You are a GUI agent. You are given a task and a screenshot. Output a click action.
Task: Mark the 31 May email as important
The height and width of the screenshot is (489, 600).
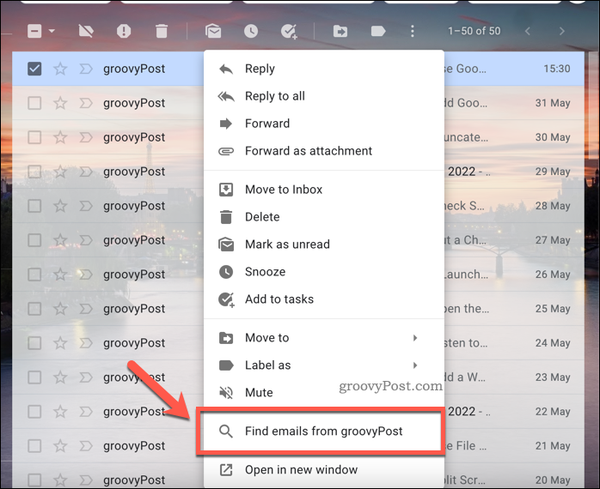click(x=86, y=103)
